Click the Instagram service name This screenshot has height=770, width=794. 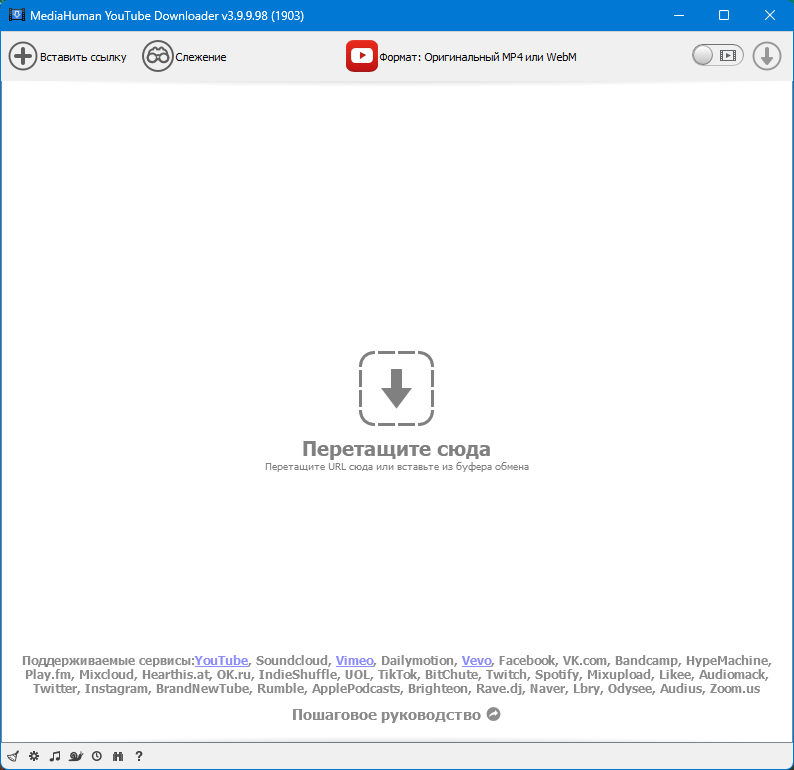[116, 689]
